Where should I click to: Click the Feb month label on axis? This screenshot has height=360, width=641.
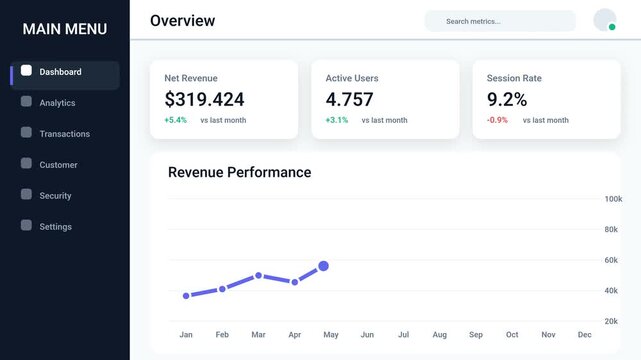point(222,335)
